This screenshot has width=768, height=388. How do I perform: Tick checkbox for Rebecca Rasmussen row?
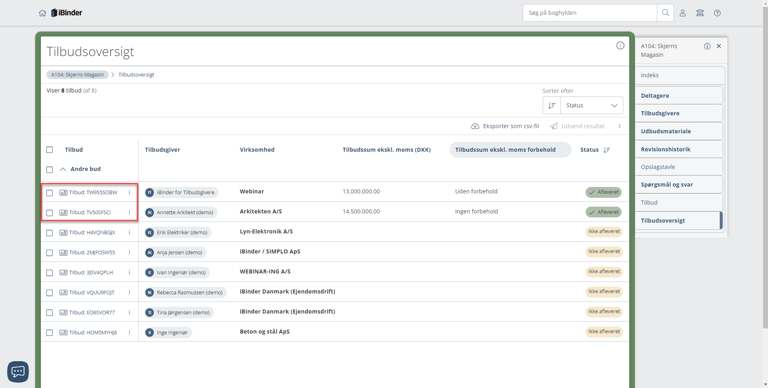click(49, 293)
